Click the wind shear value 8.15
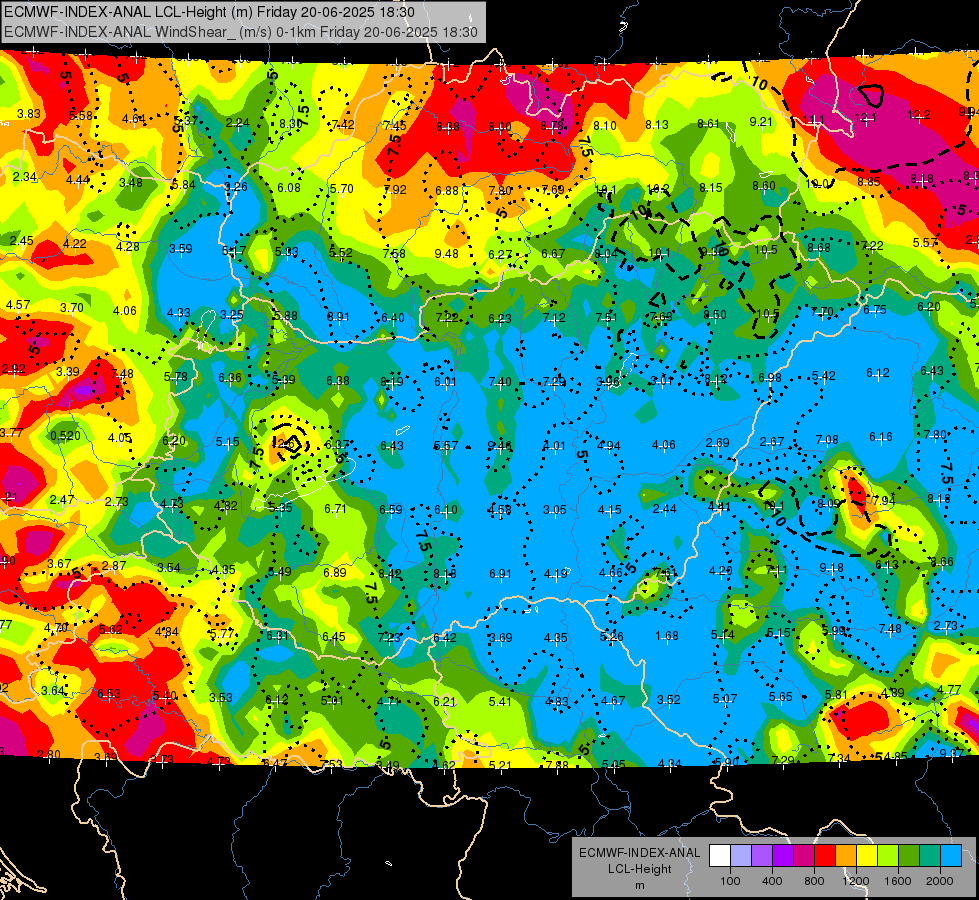Screen dimensions: 979x900 point(711,187)
